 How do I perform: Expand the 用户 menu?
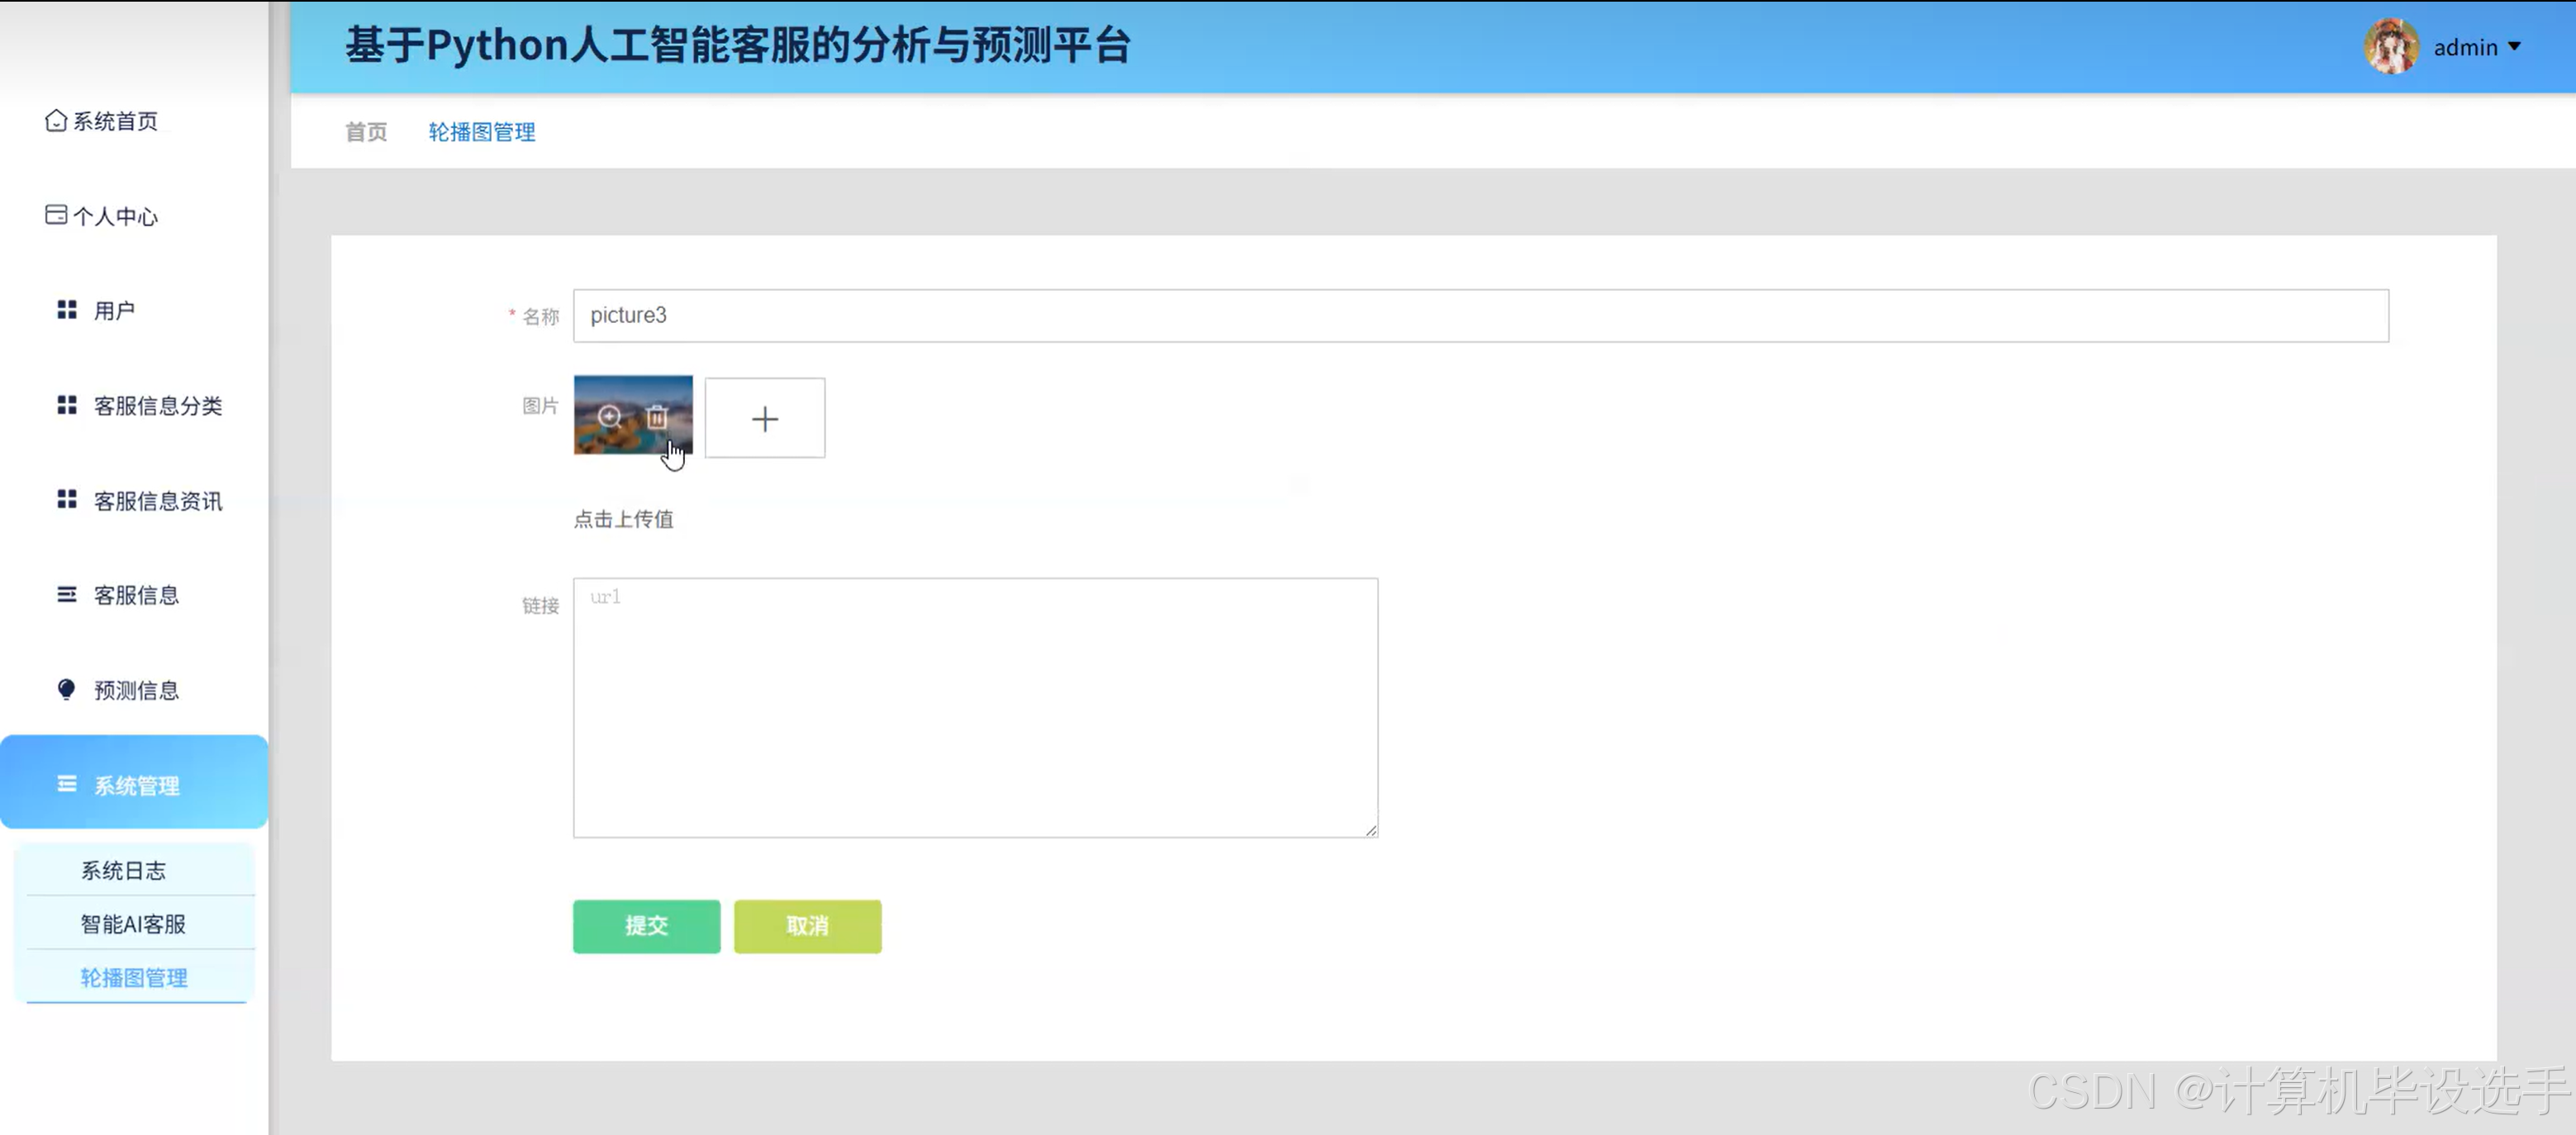[x=114, y=311]
